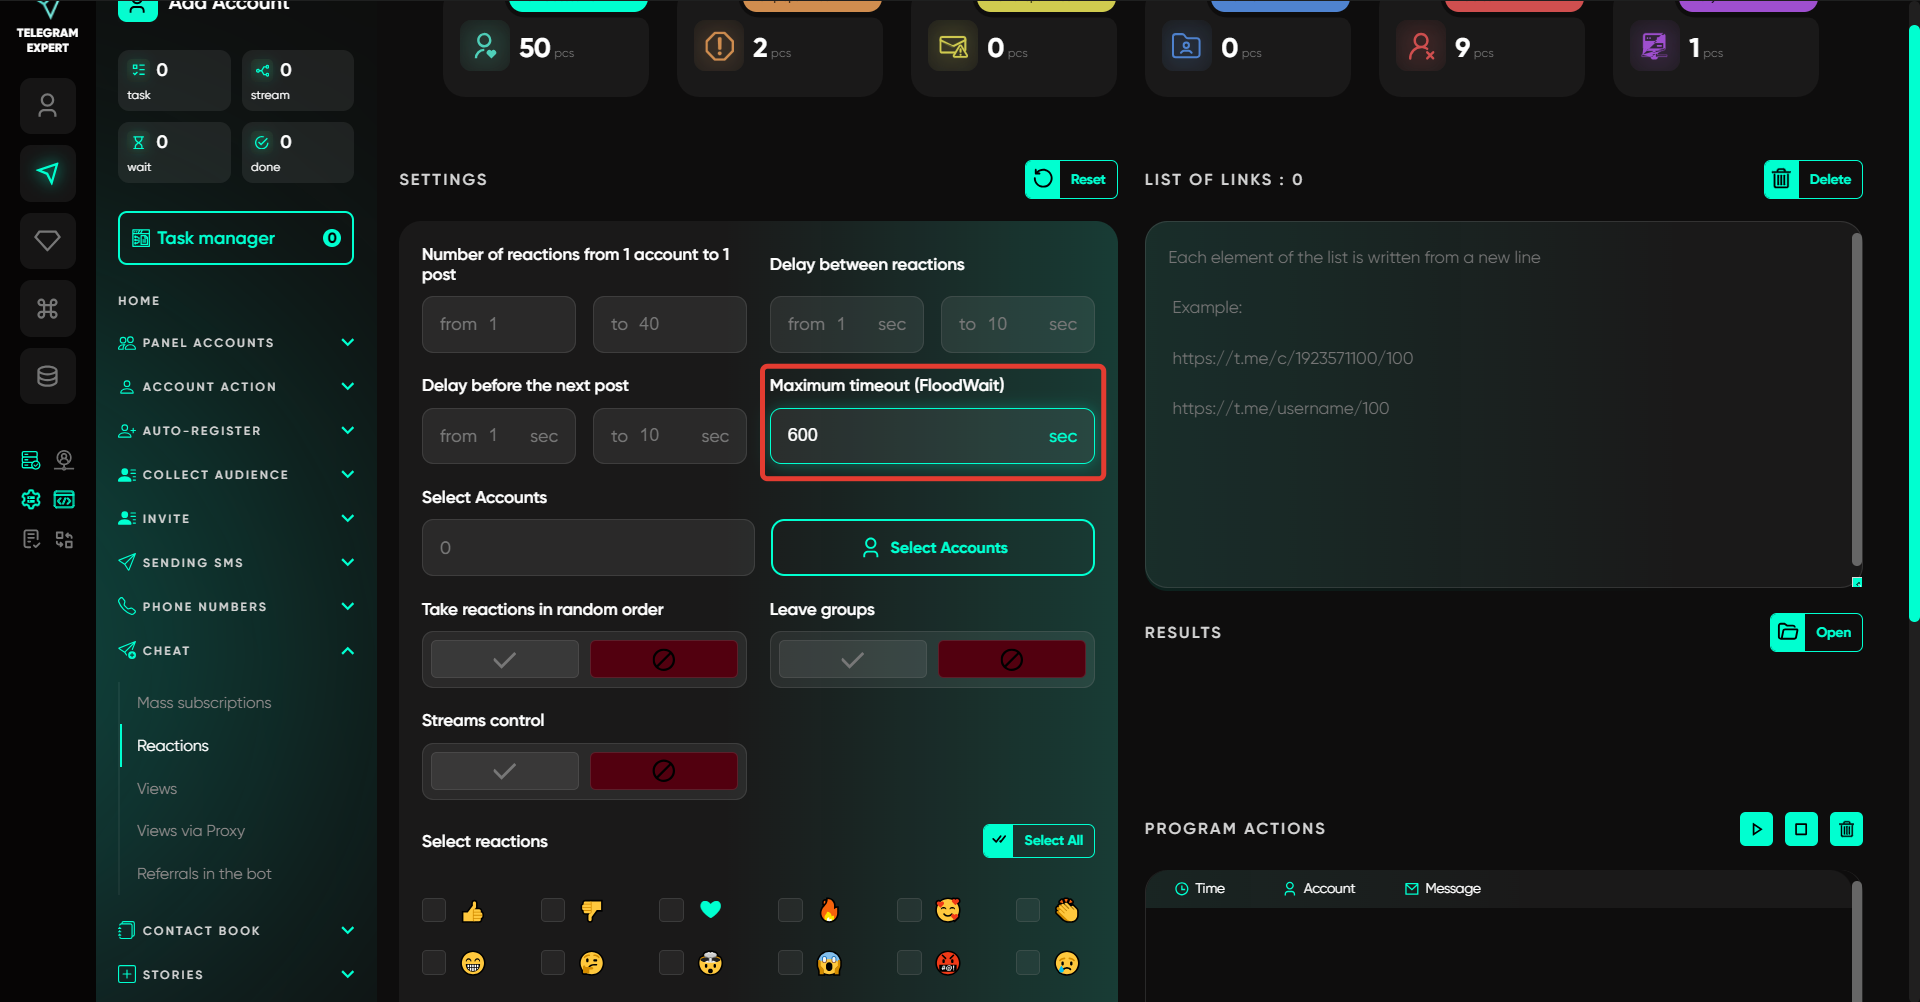Check the thumbs up reaction checkbox
This screenshot has width=1920, height=1002.
click(434, 910)
